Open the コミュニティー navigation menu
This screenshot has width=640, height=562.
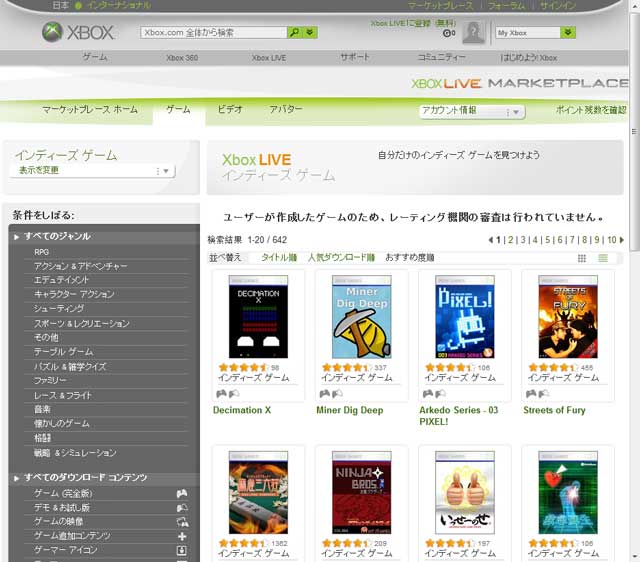pyautogui.click(x=441, y=57)
